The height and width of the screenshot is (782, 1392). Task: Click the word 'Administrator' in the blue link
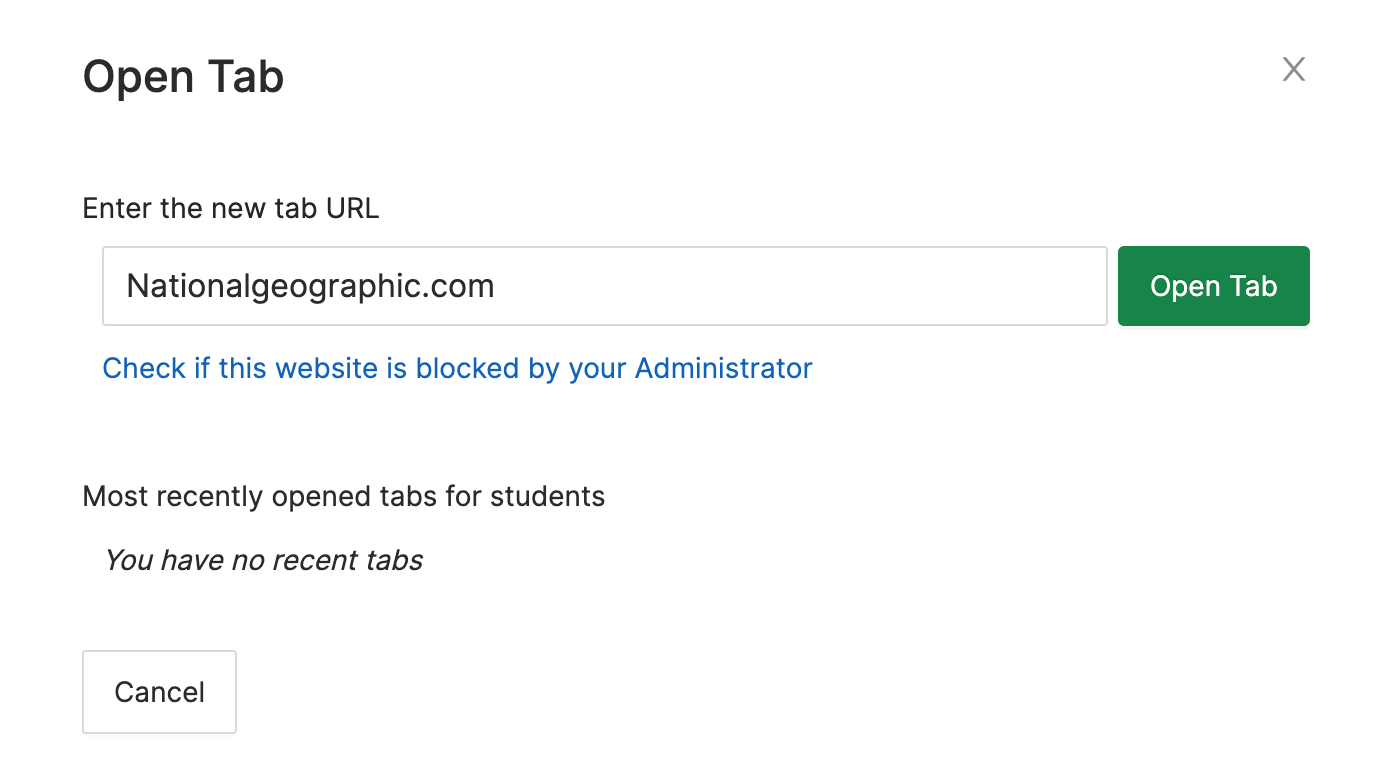[723, 368]
